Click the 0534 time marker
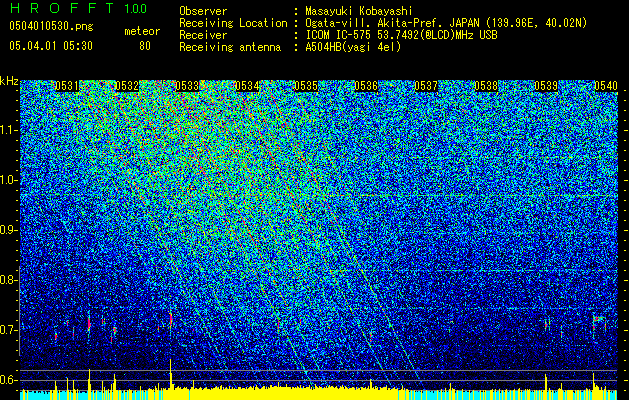This screenshot has height=400, width=629. click(x=247, y=86)
